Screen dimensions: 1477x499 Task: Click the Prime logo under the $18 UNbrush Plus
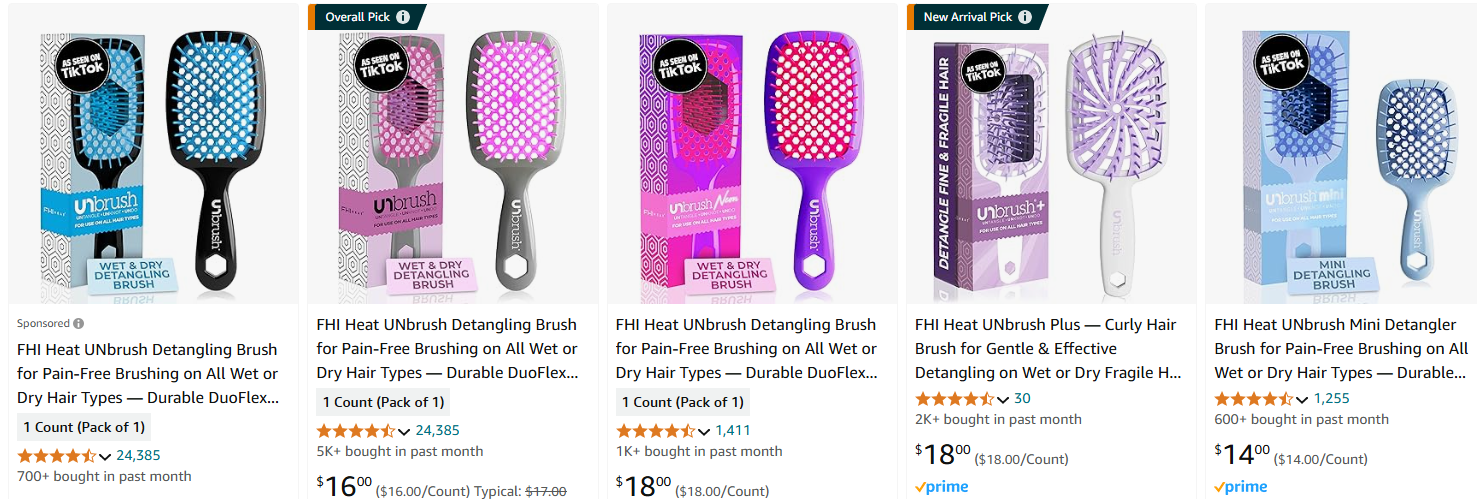point(942,487)
